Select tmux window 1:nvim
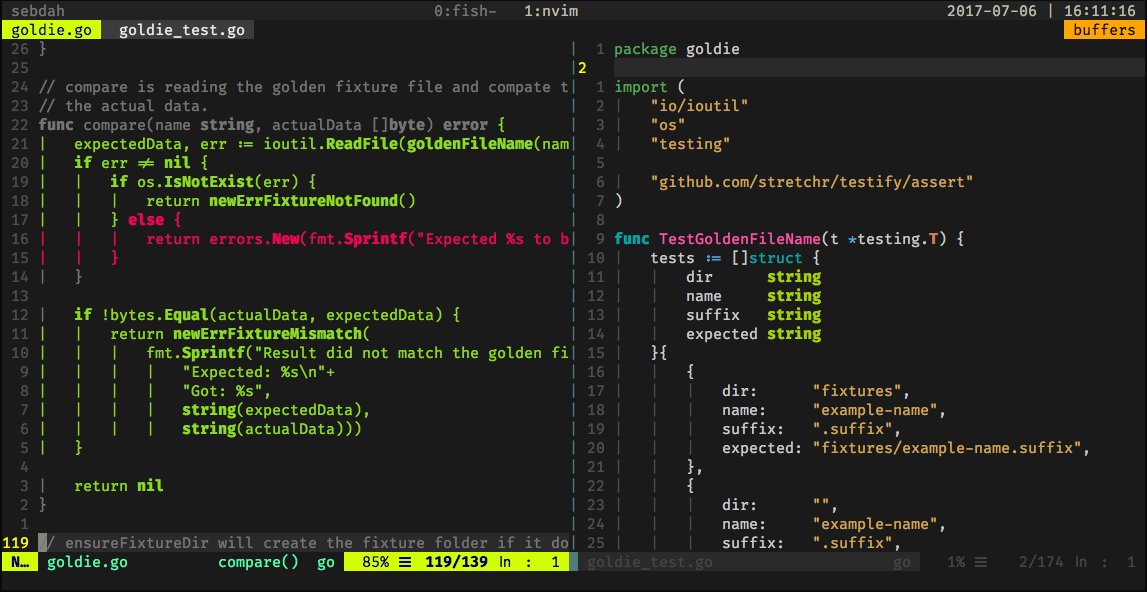This screenshot has height=592, width=1147. 551,11
